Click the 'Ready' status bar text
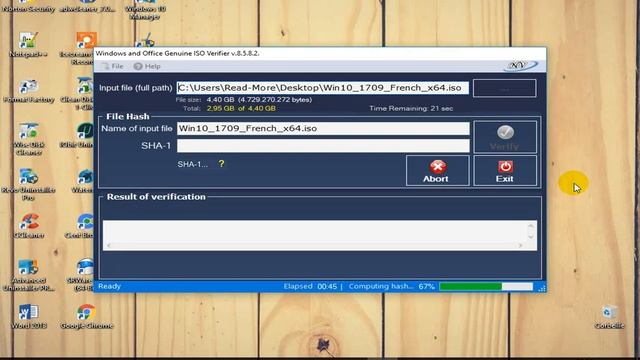 coord(109,287)
